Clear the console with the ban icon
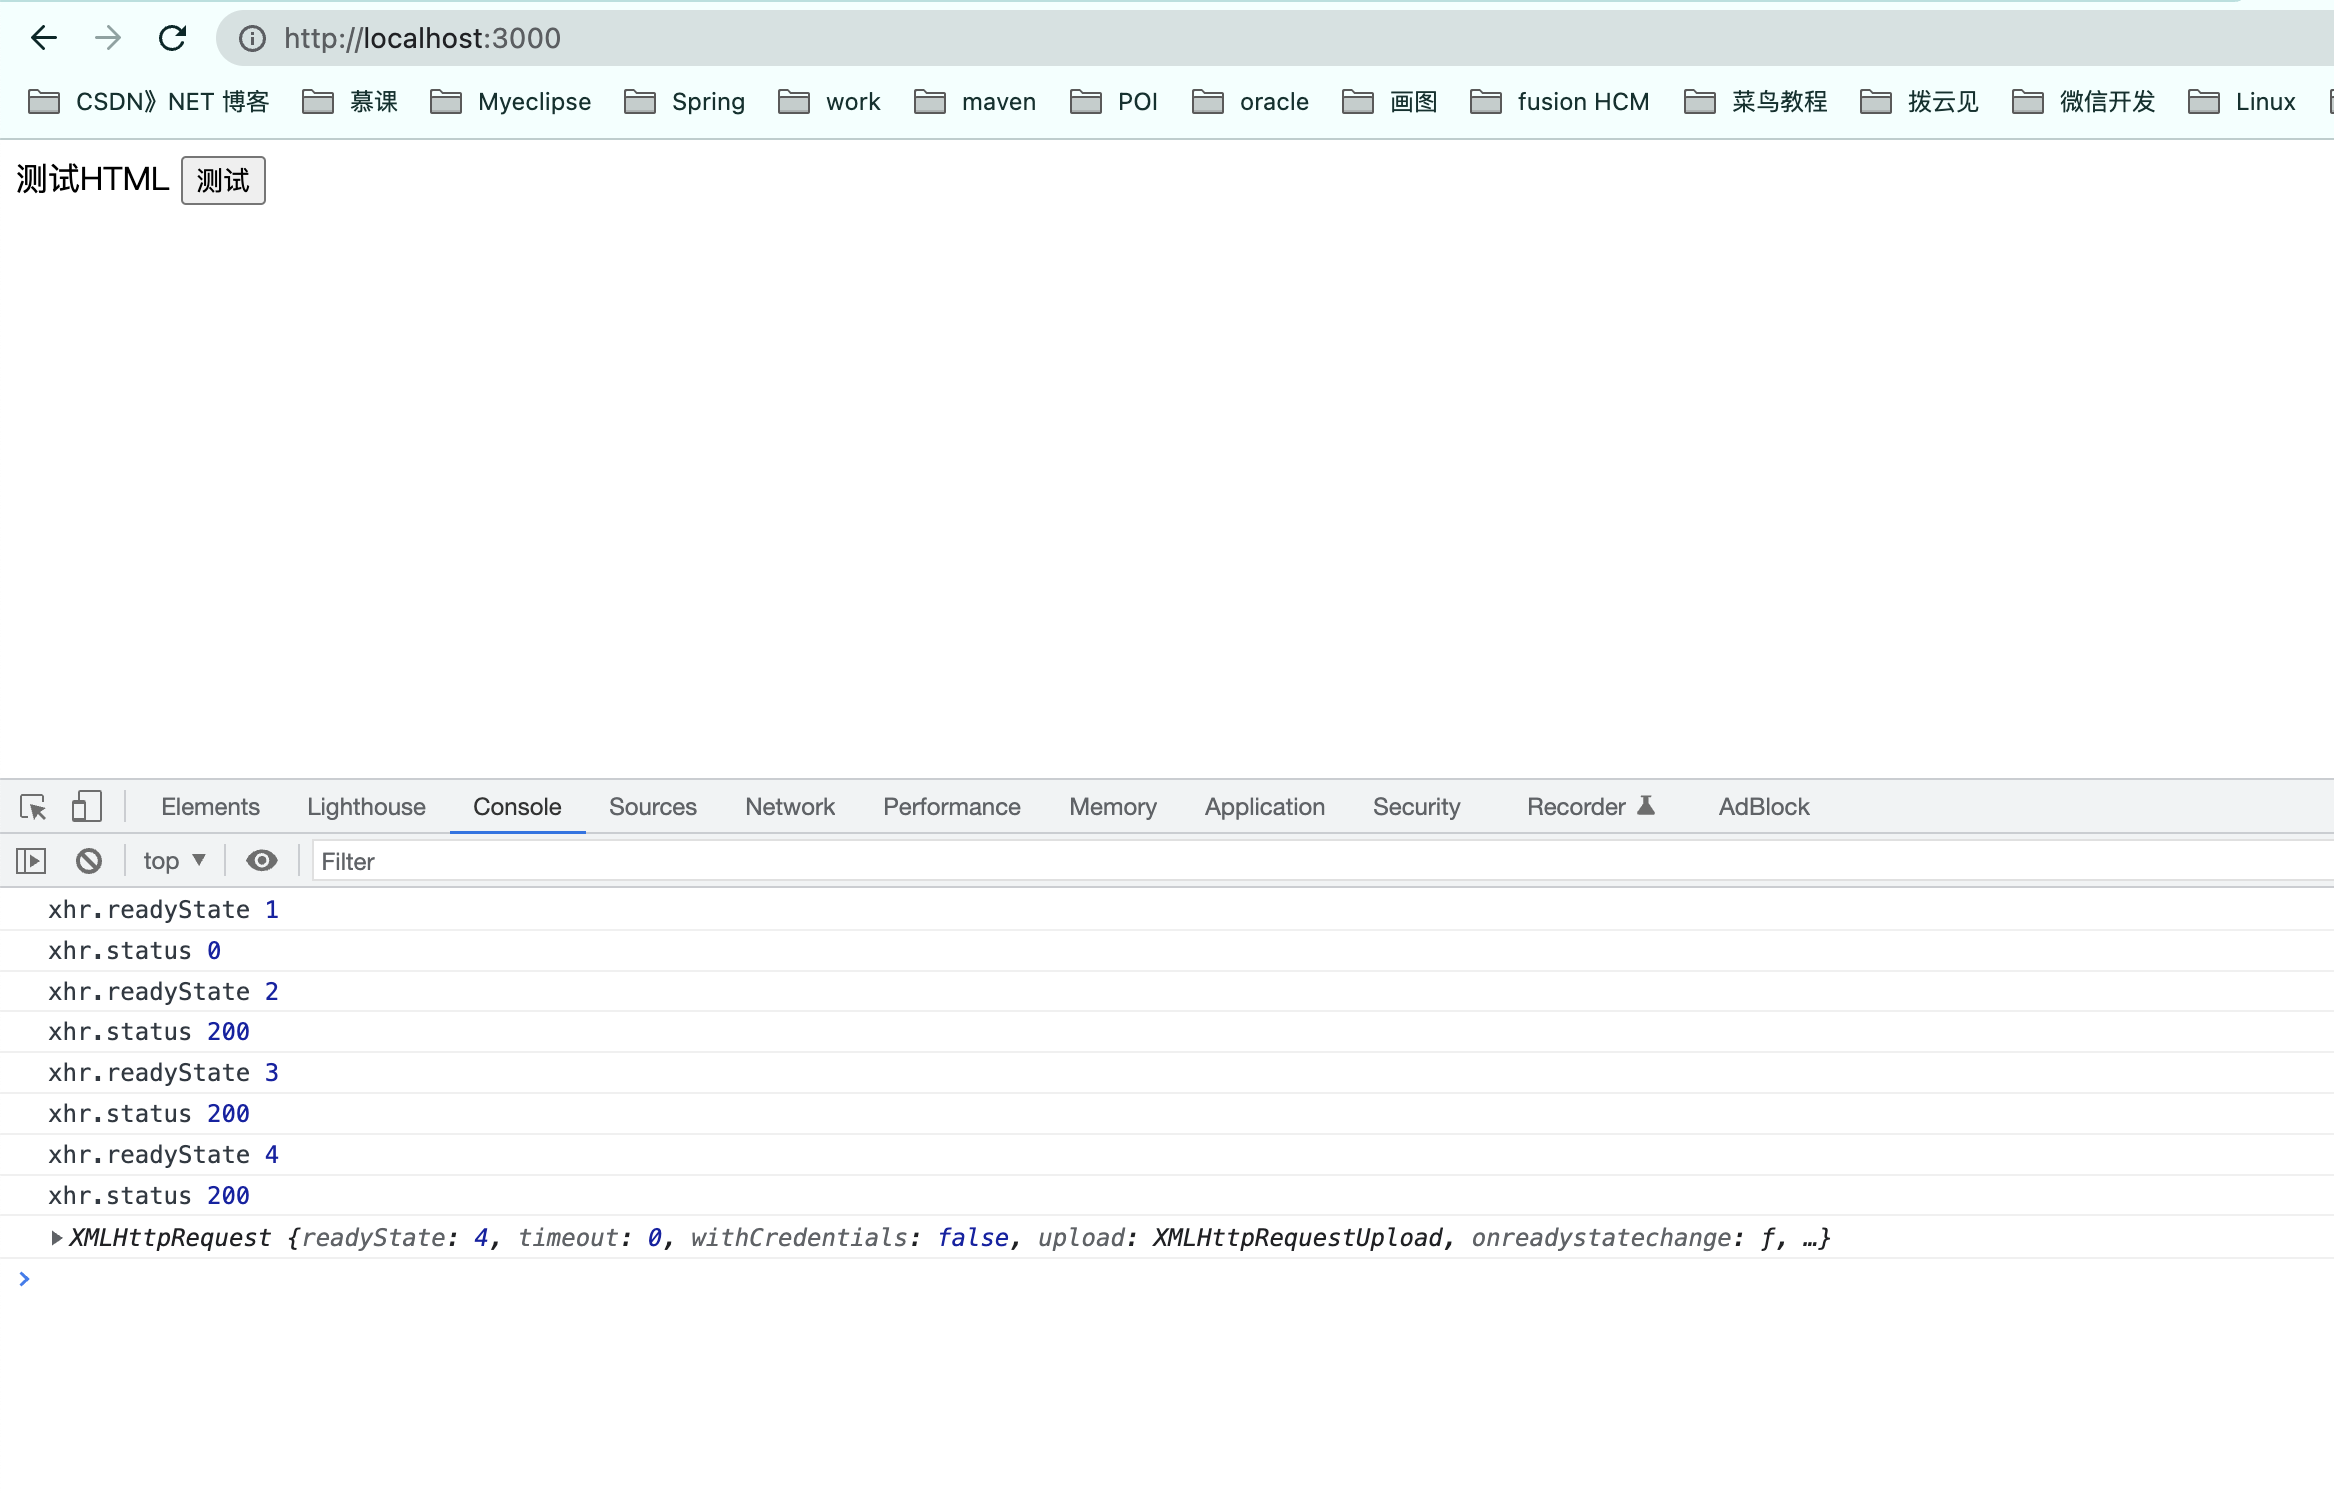2334x1494 pixels. click(89, 861)
